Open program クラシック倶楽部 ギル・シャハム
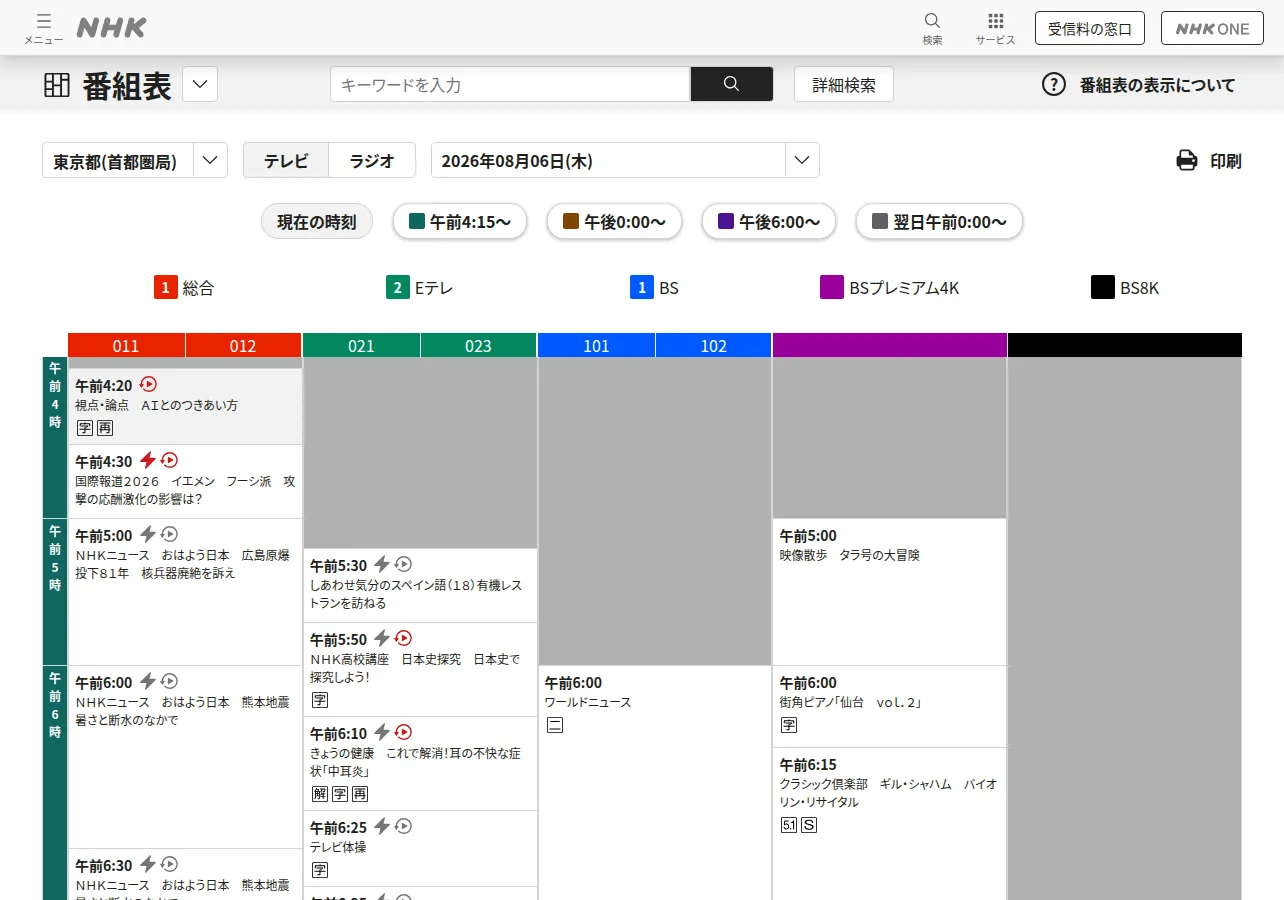 pos(889,824)
